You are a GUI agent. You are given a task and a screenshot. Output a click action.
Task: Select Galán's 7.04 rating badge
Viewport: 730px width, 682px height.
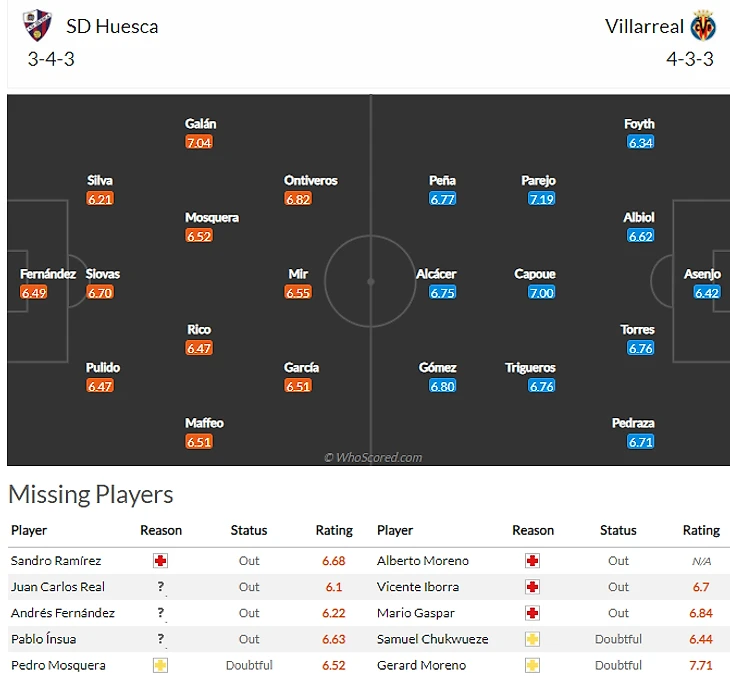(199, 143)
